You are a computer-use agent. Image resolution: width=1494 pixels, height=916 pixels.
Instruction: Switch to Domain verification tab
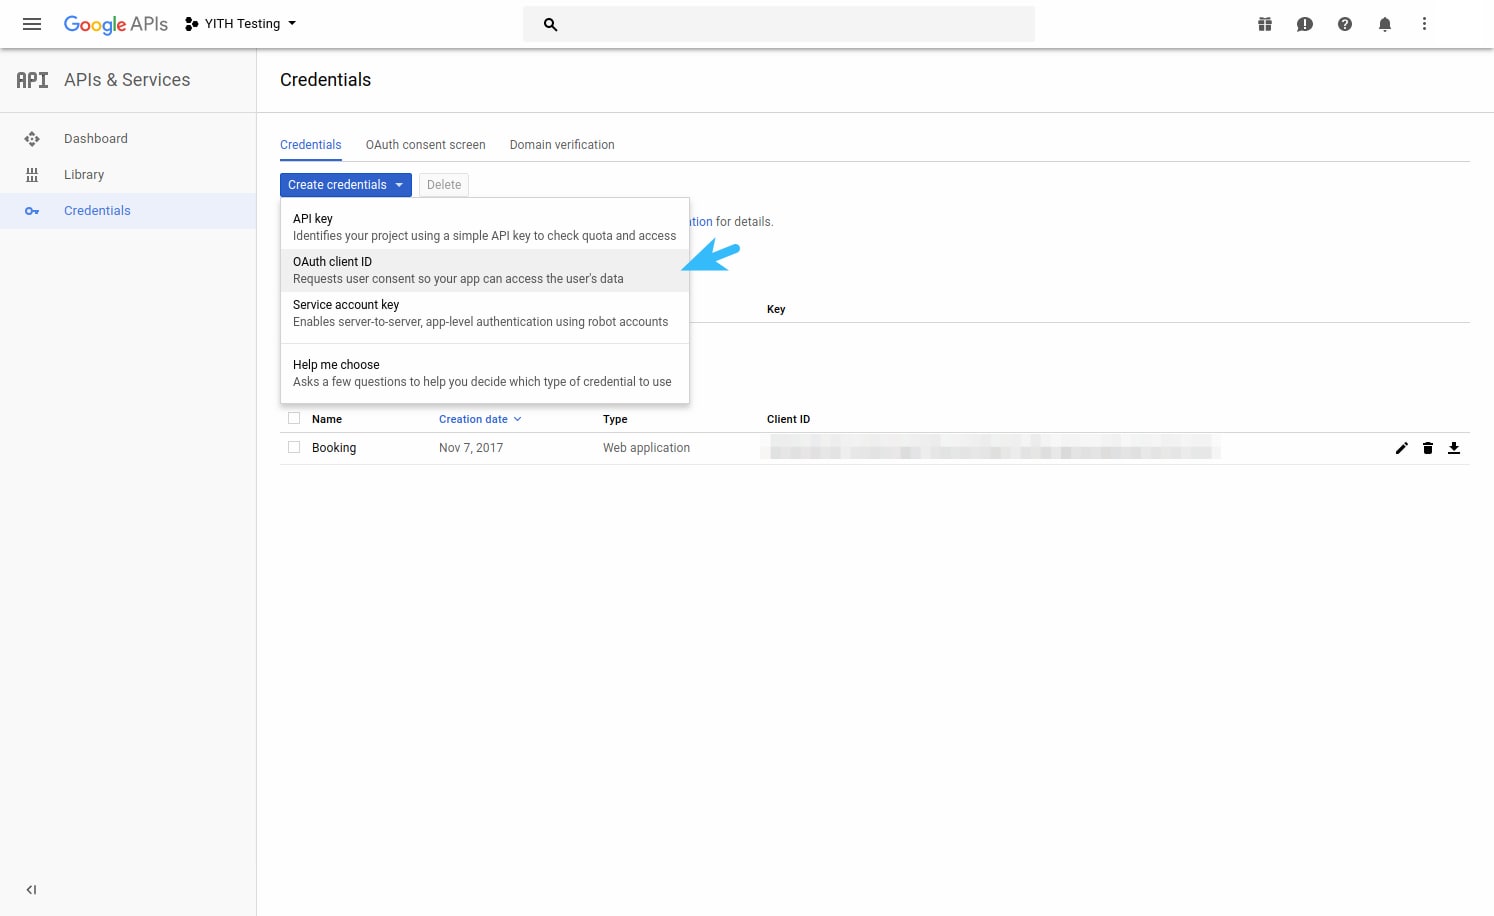[x=562, y=145]
